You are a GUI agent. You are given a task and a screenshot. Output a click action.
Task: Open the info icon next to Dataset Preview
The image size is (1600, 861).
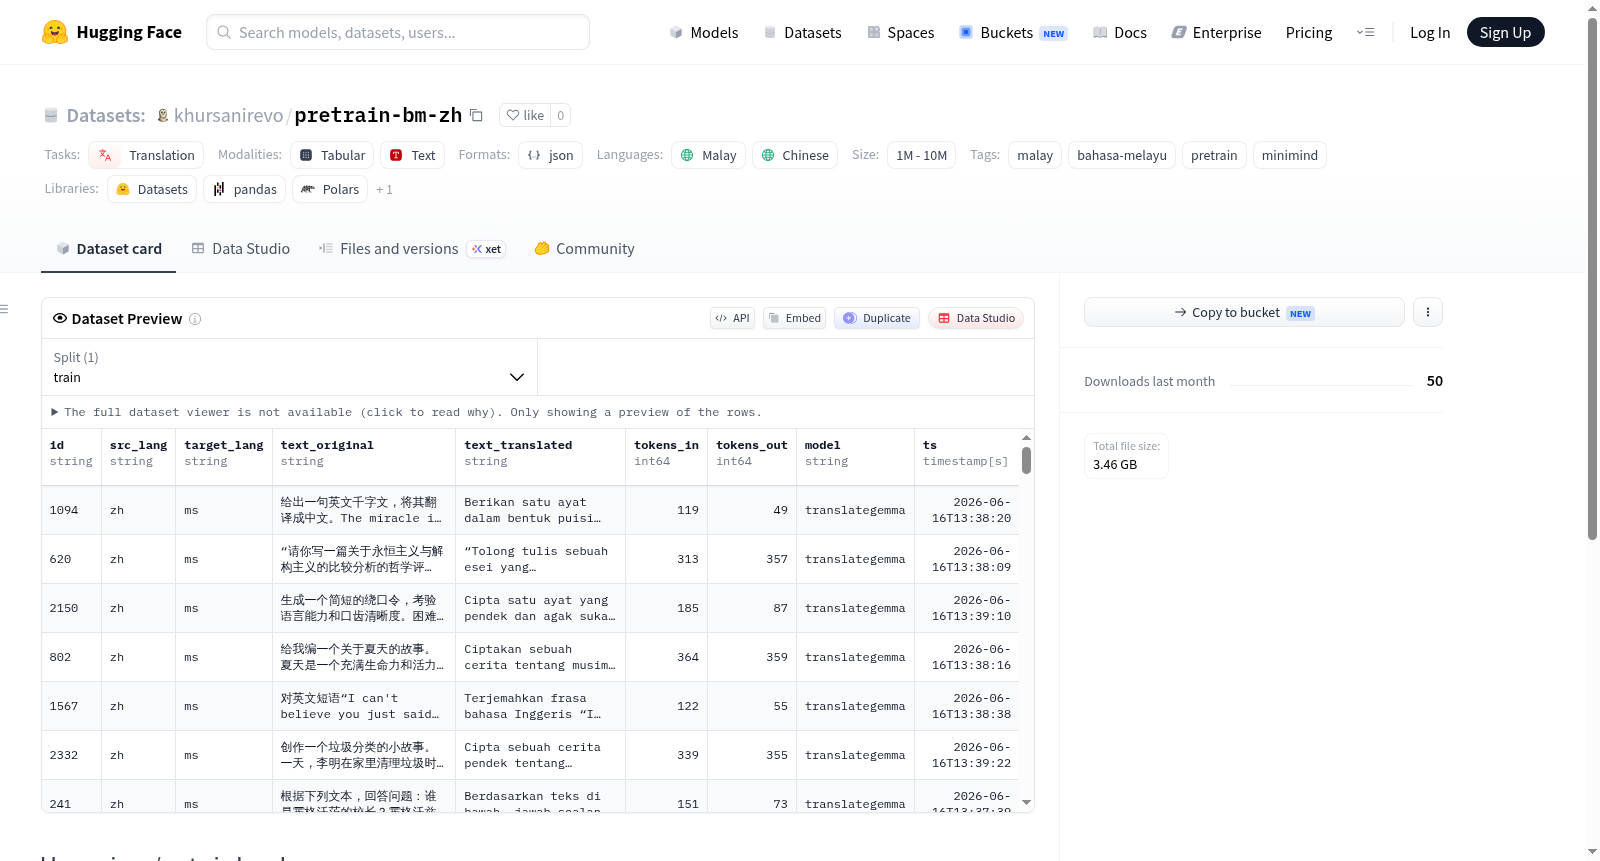pyautogui.click(x=195, y=319)
